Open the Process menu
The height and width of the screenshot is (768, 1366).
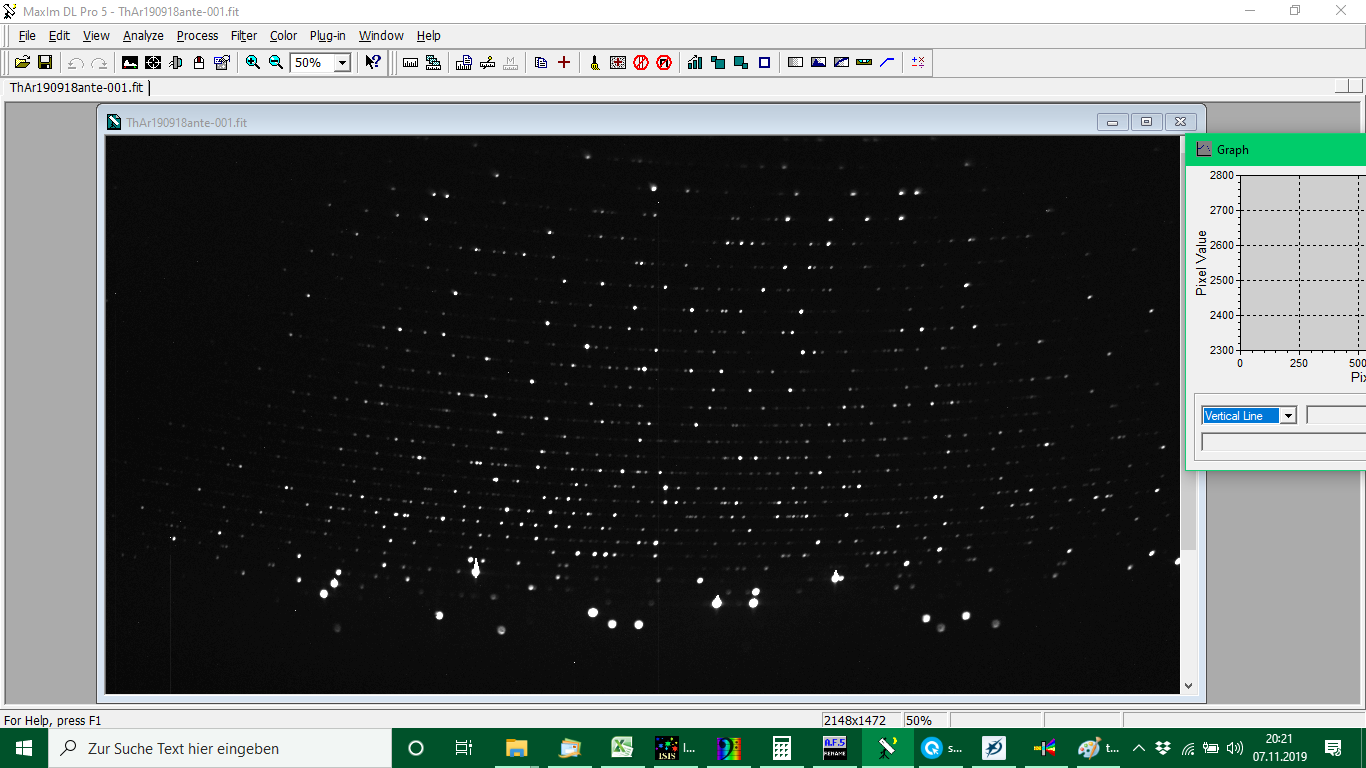click(x=197, y=35)
